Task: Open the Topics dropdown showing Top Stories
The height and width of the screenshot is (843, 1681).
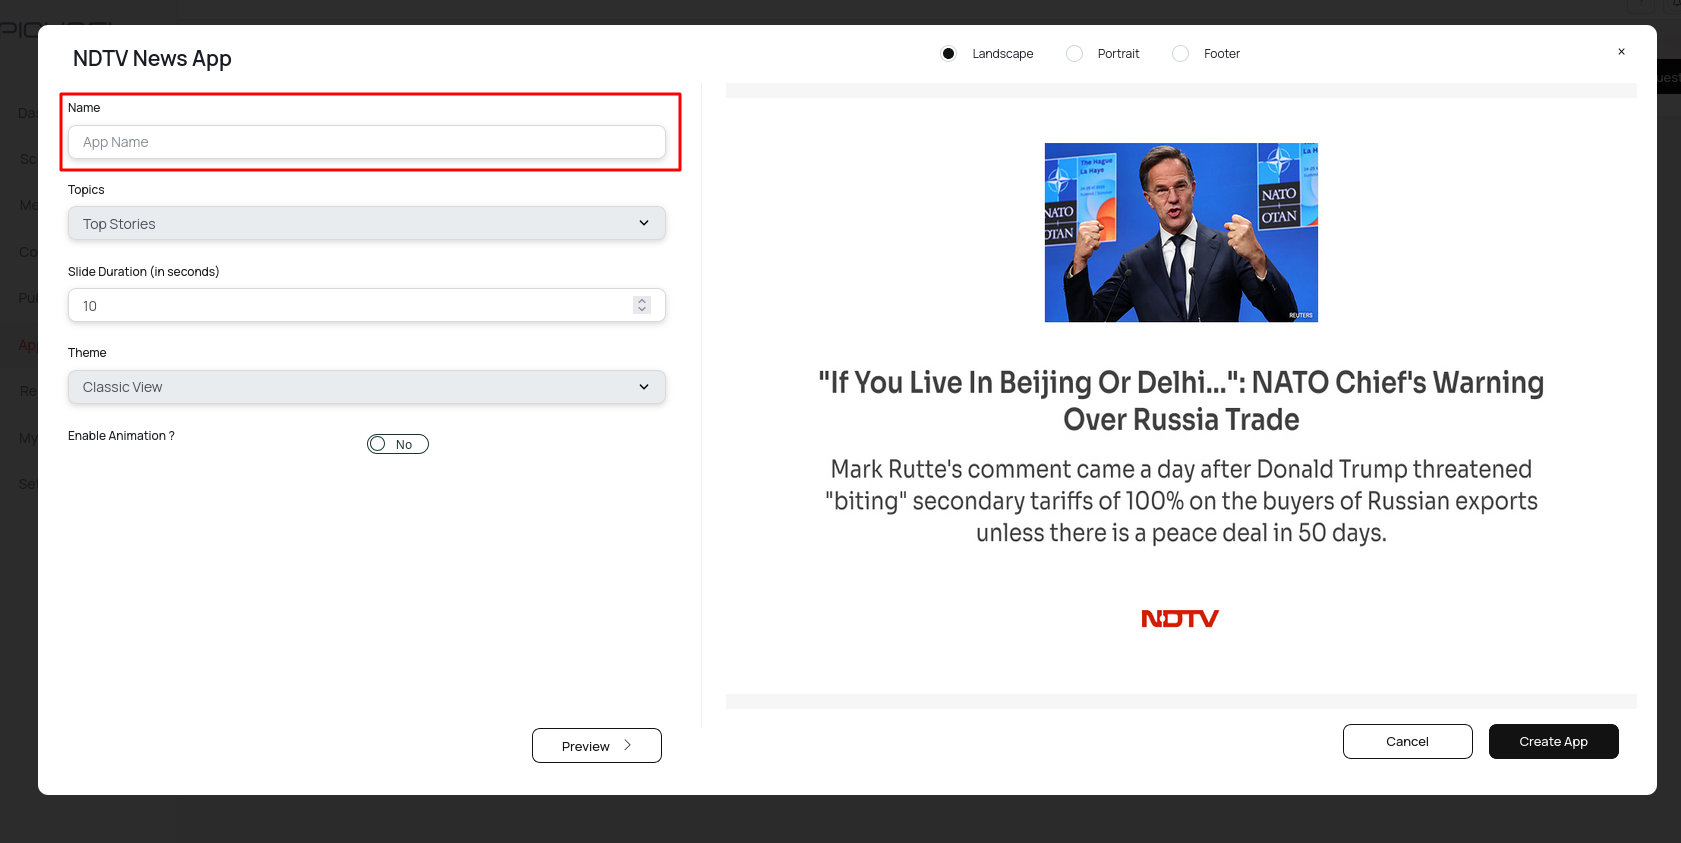Action: click(x=366, y=224)
